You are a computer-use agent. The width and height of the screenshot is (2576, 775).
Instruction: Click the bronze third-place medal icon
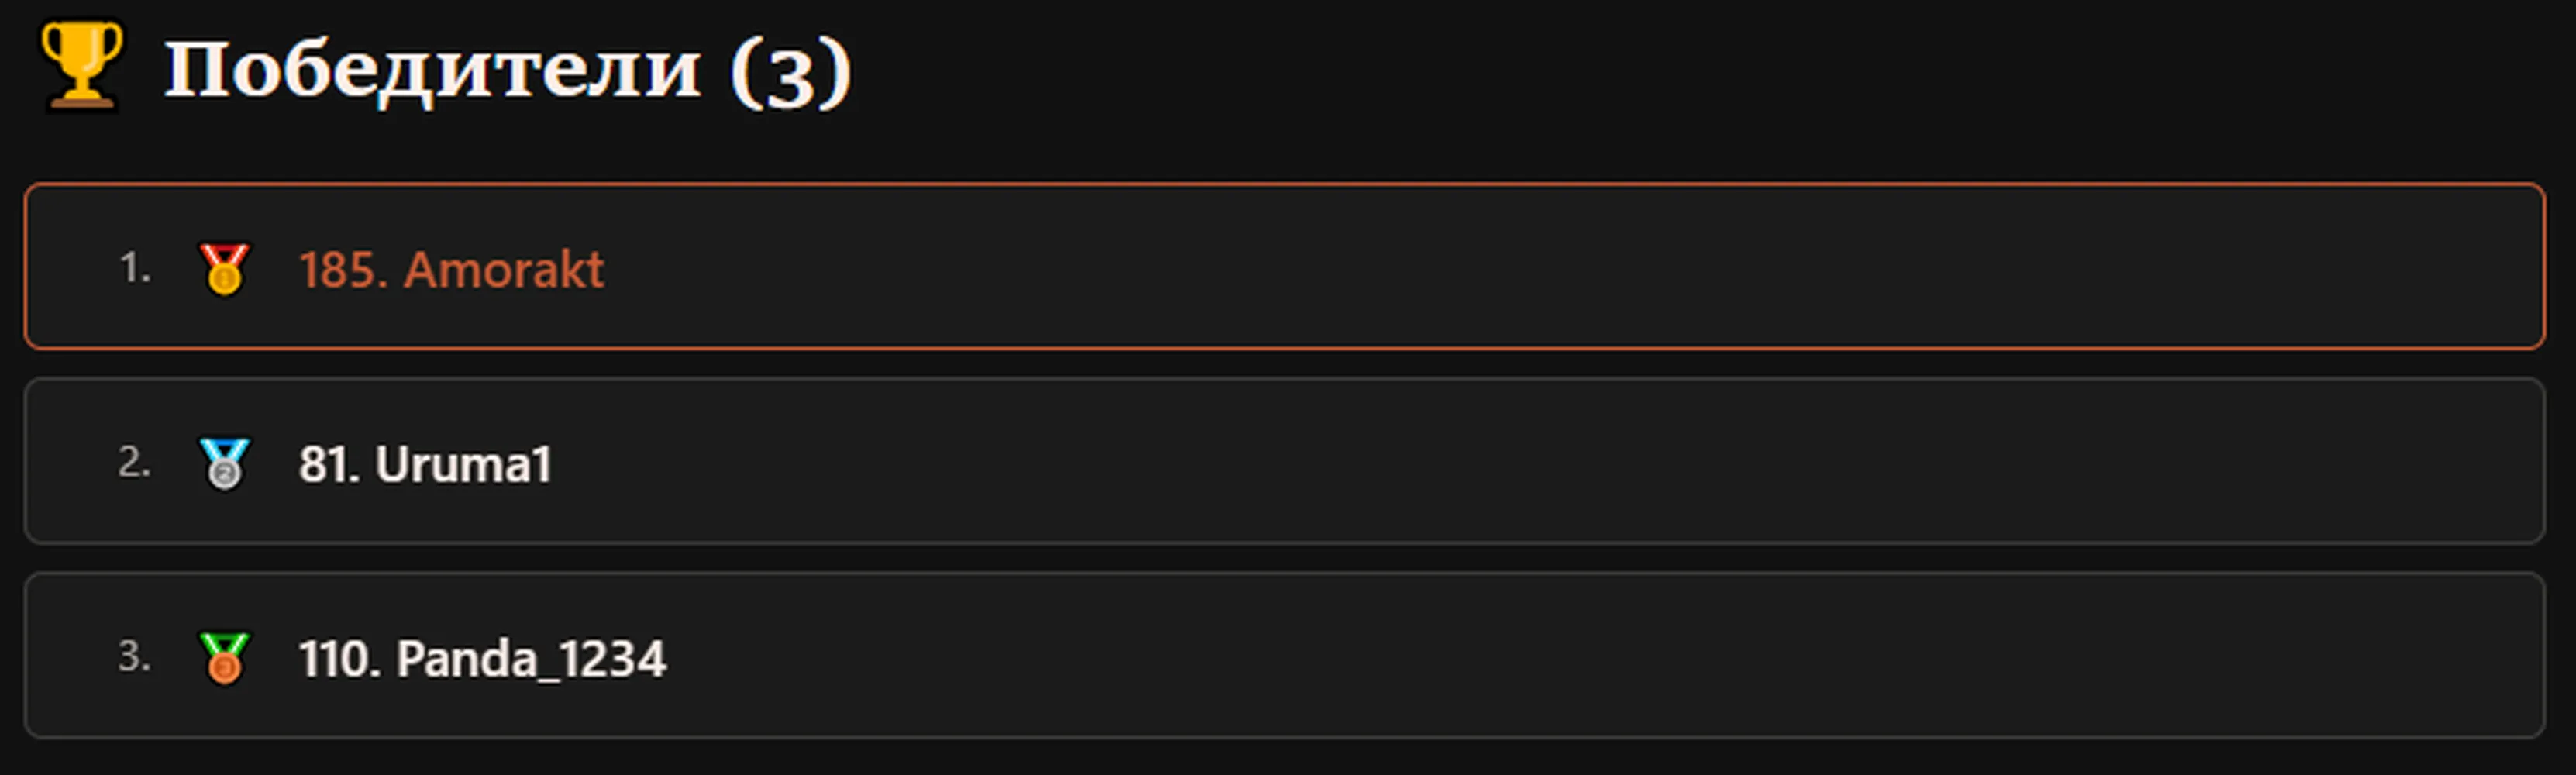224,657
